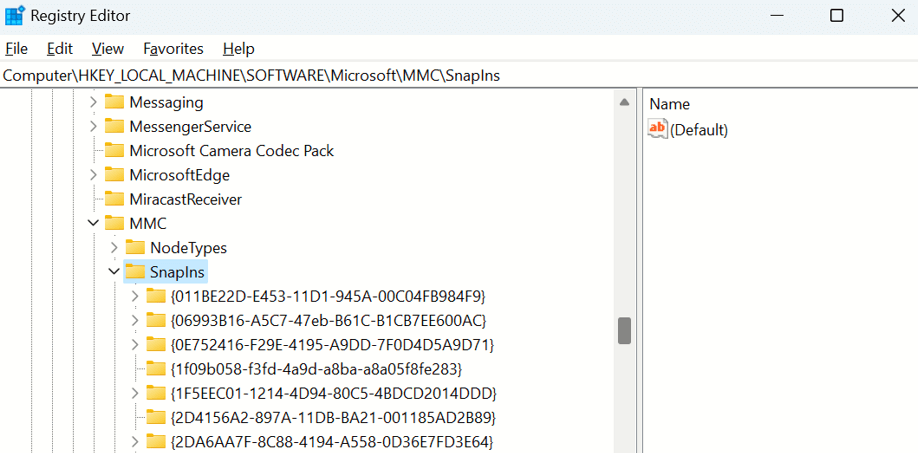Click the open SnapIns folder icon
The height and width of the screenshot is (453, 918).
tap(135, 272)
